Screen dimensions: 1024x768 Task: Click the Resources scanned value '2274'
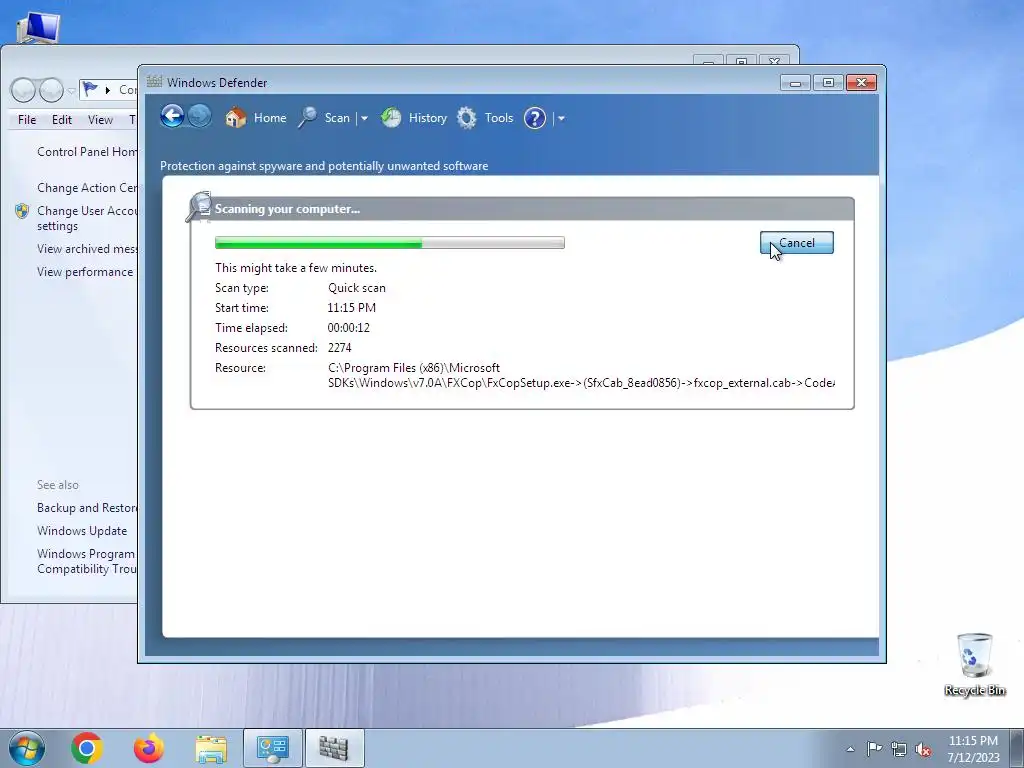340,348
